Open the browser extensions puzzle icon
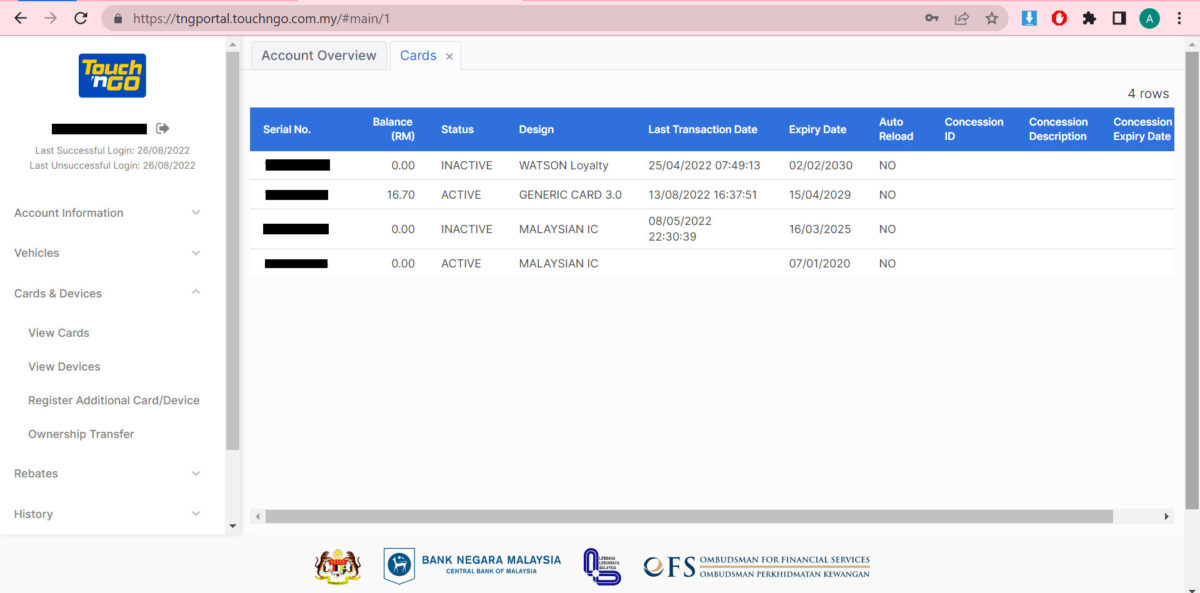This screenshot has width=1200, height=593. tap(1089, 18)
